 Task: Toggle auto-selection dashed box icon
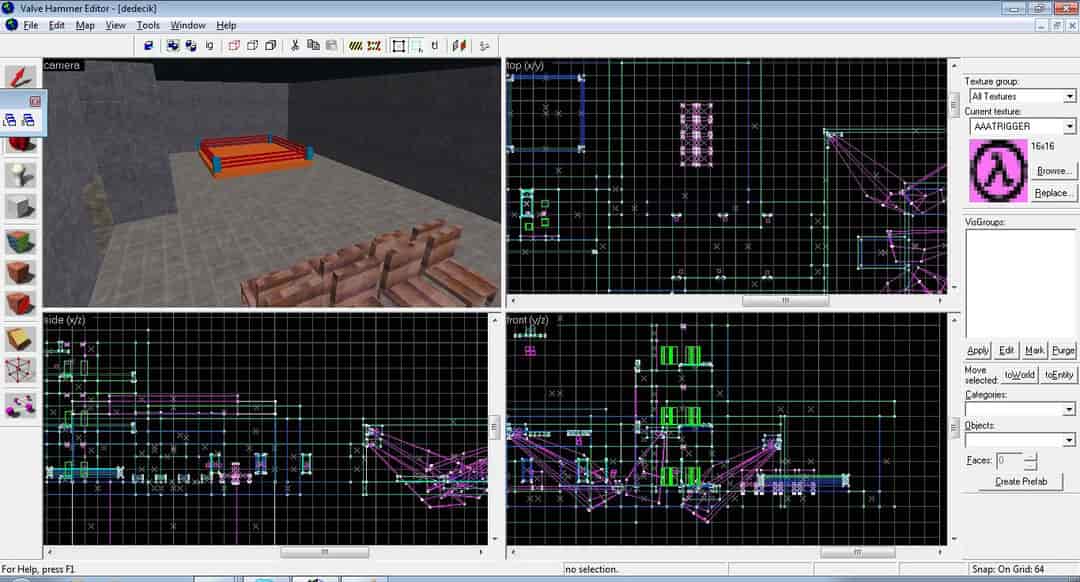click(x=417, y=45)
